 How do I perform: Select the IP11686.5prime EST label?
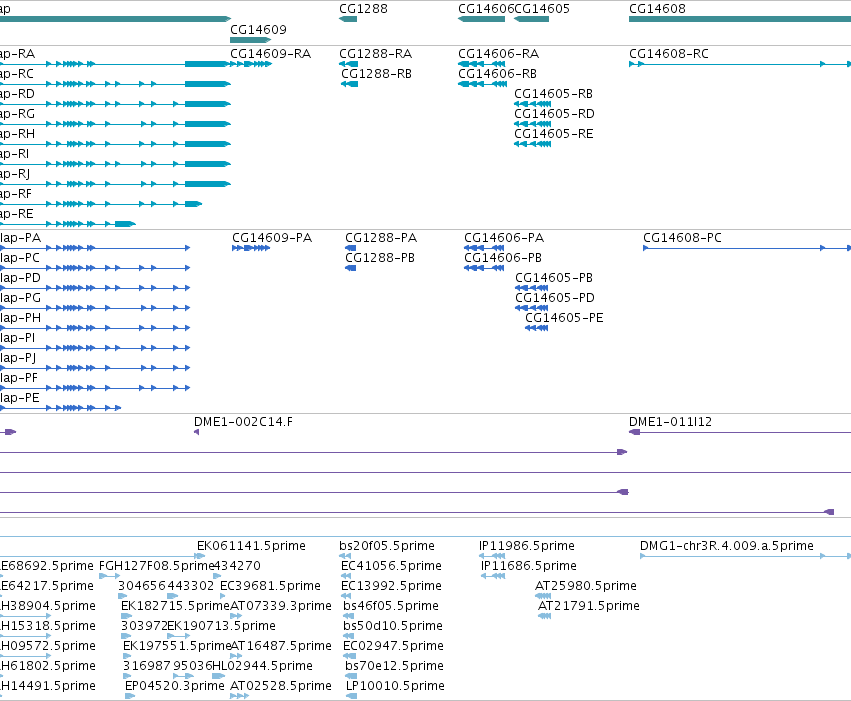(x=529, y=565)
